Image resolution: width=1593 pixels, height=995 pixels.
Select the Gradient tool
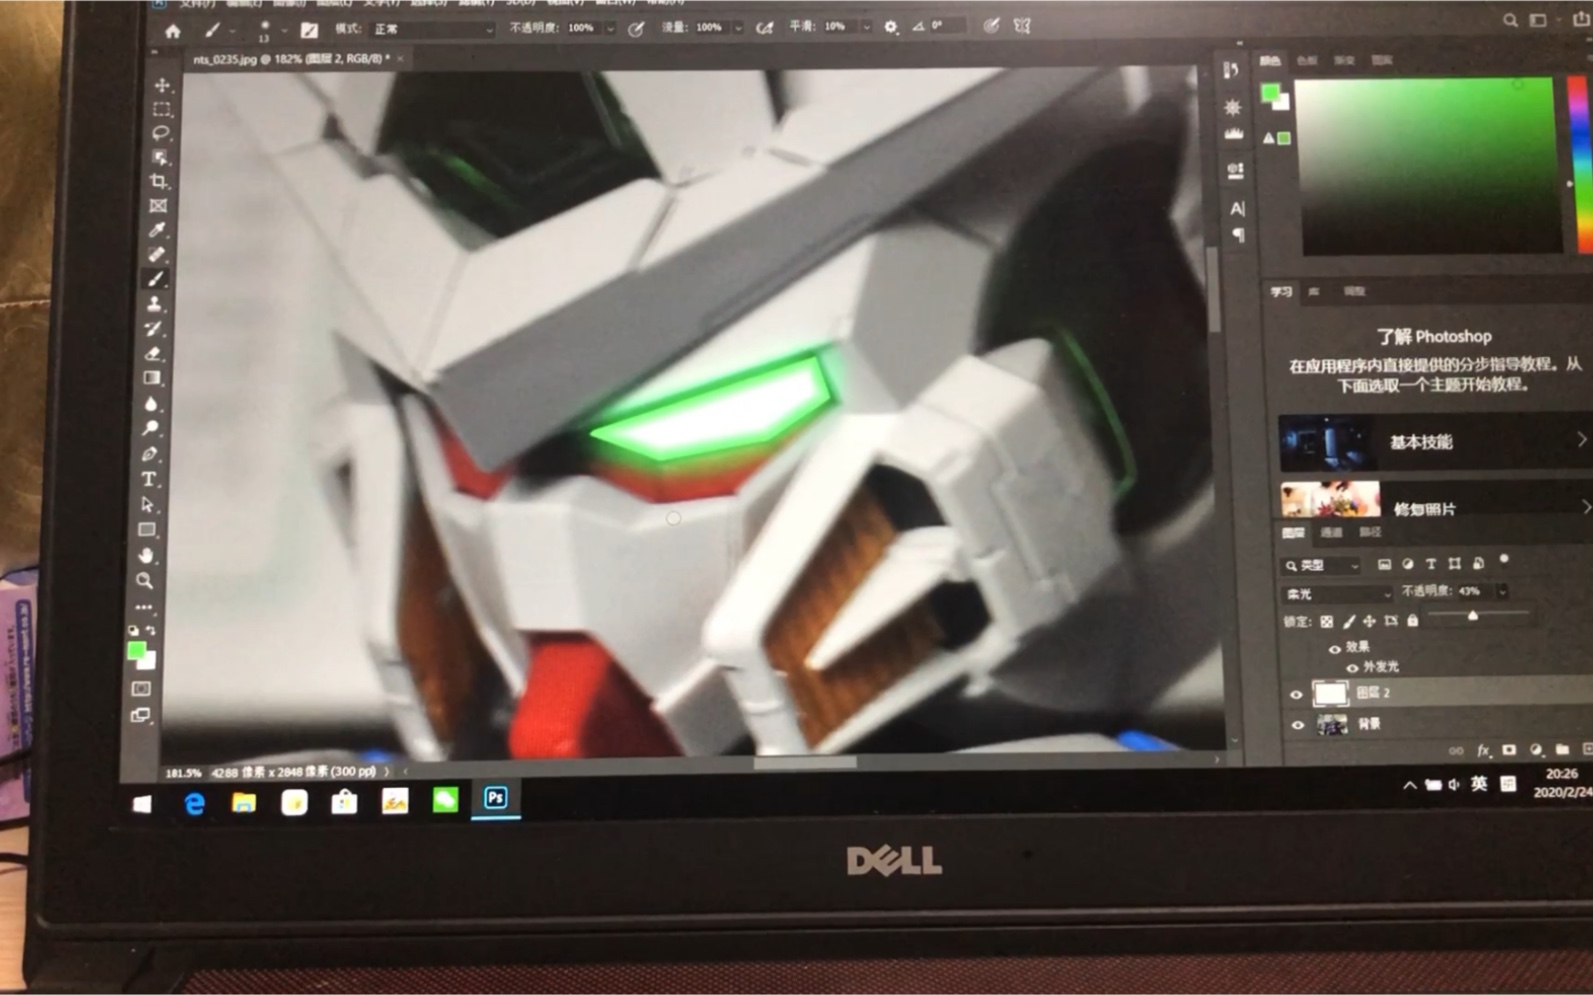(152, 379)
